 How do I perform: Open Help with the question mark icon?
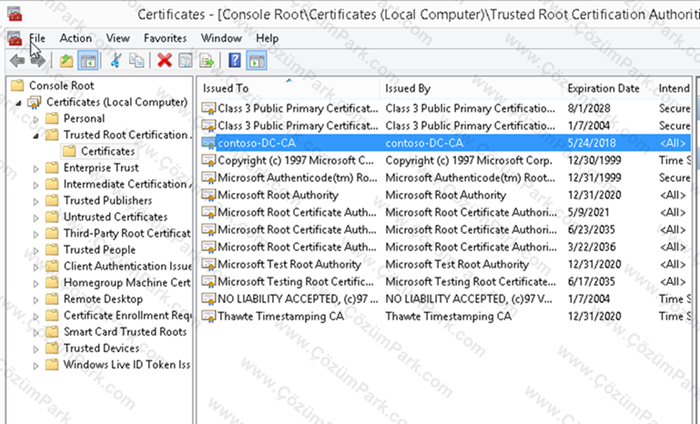[x=235, y=60]
